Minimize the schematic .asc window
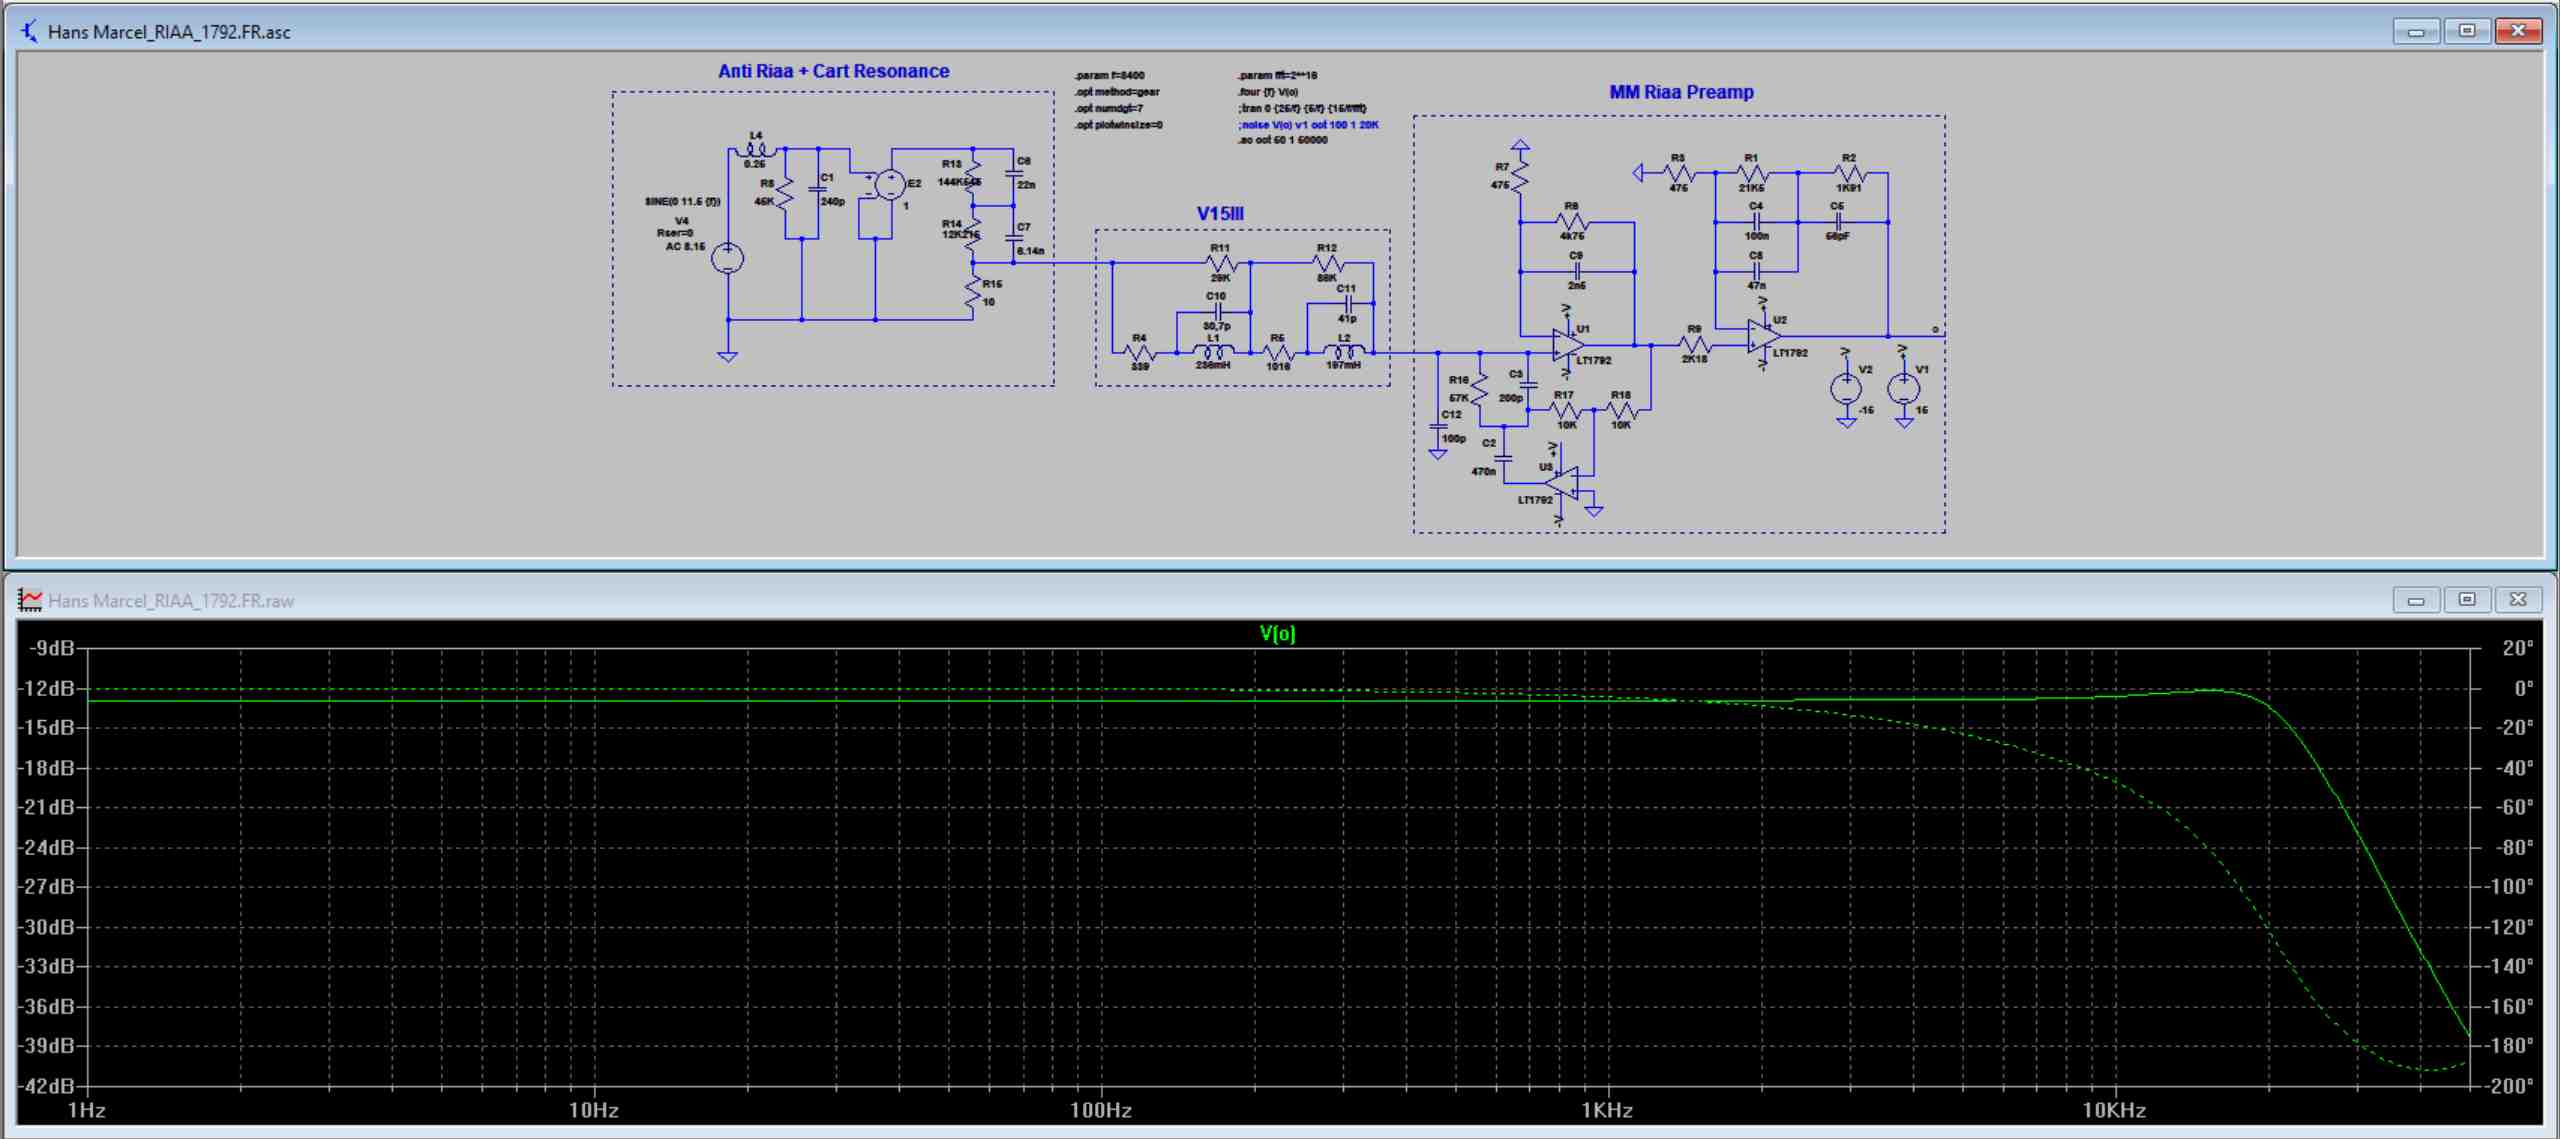The width and height of the screenshot is (2560, 1139). pyautogui.click(x=2416, y=31)
